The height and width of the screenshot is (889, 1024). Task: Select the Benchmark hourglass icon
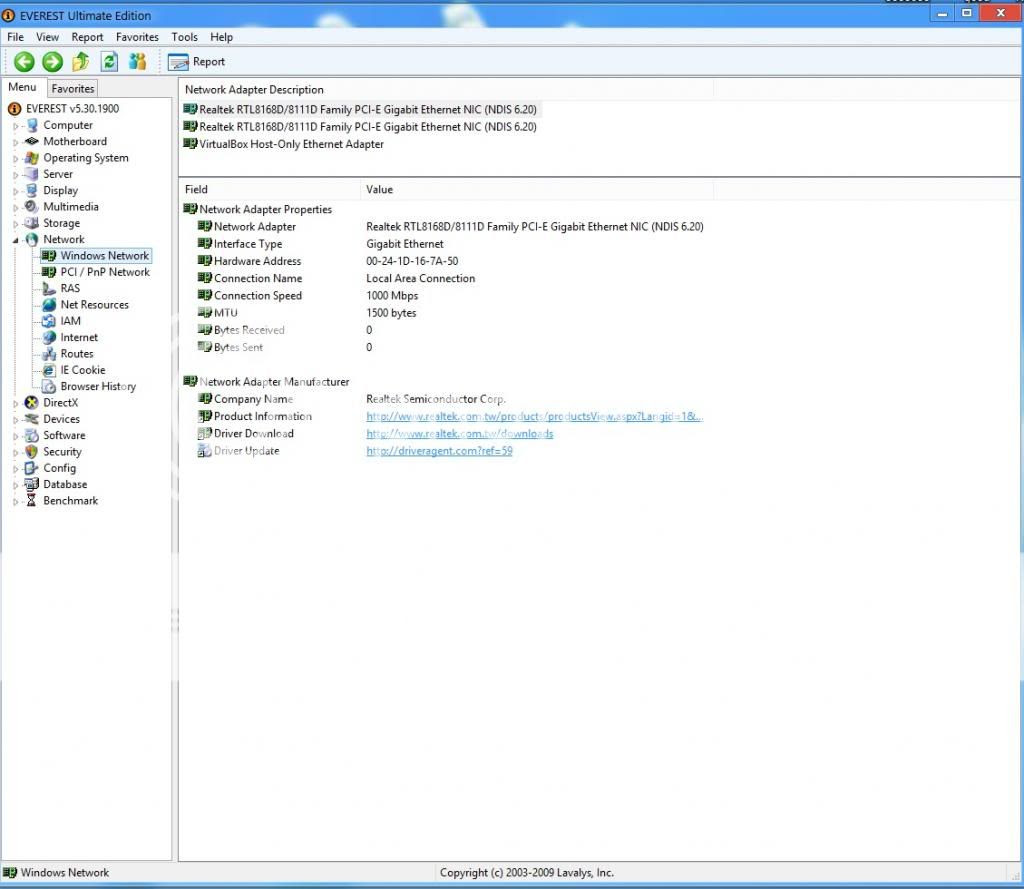click(x=31, y=500)
